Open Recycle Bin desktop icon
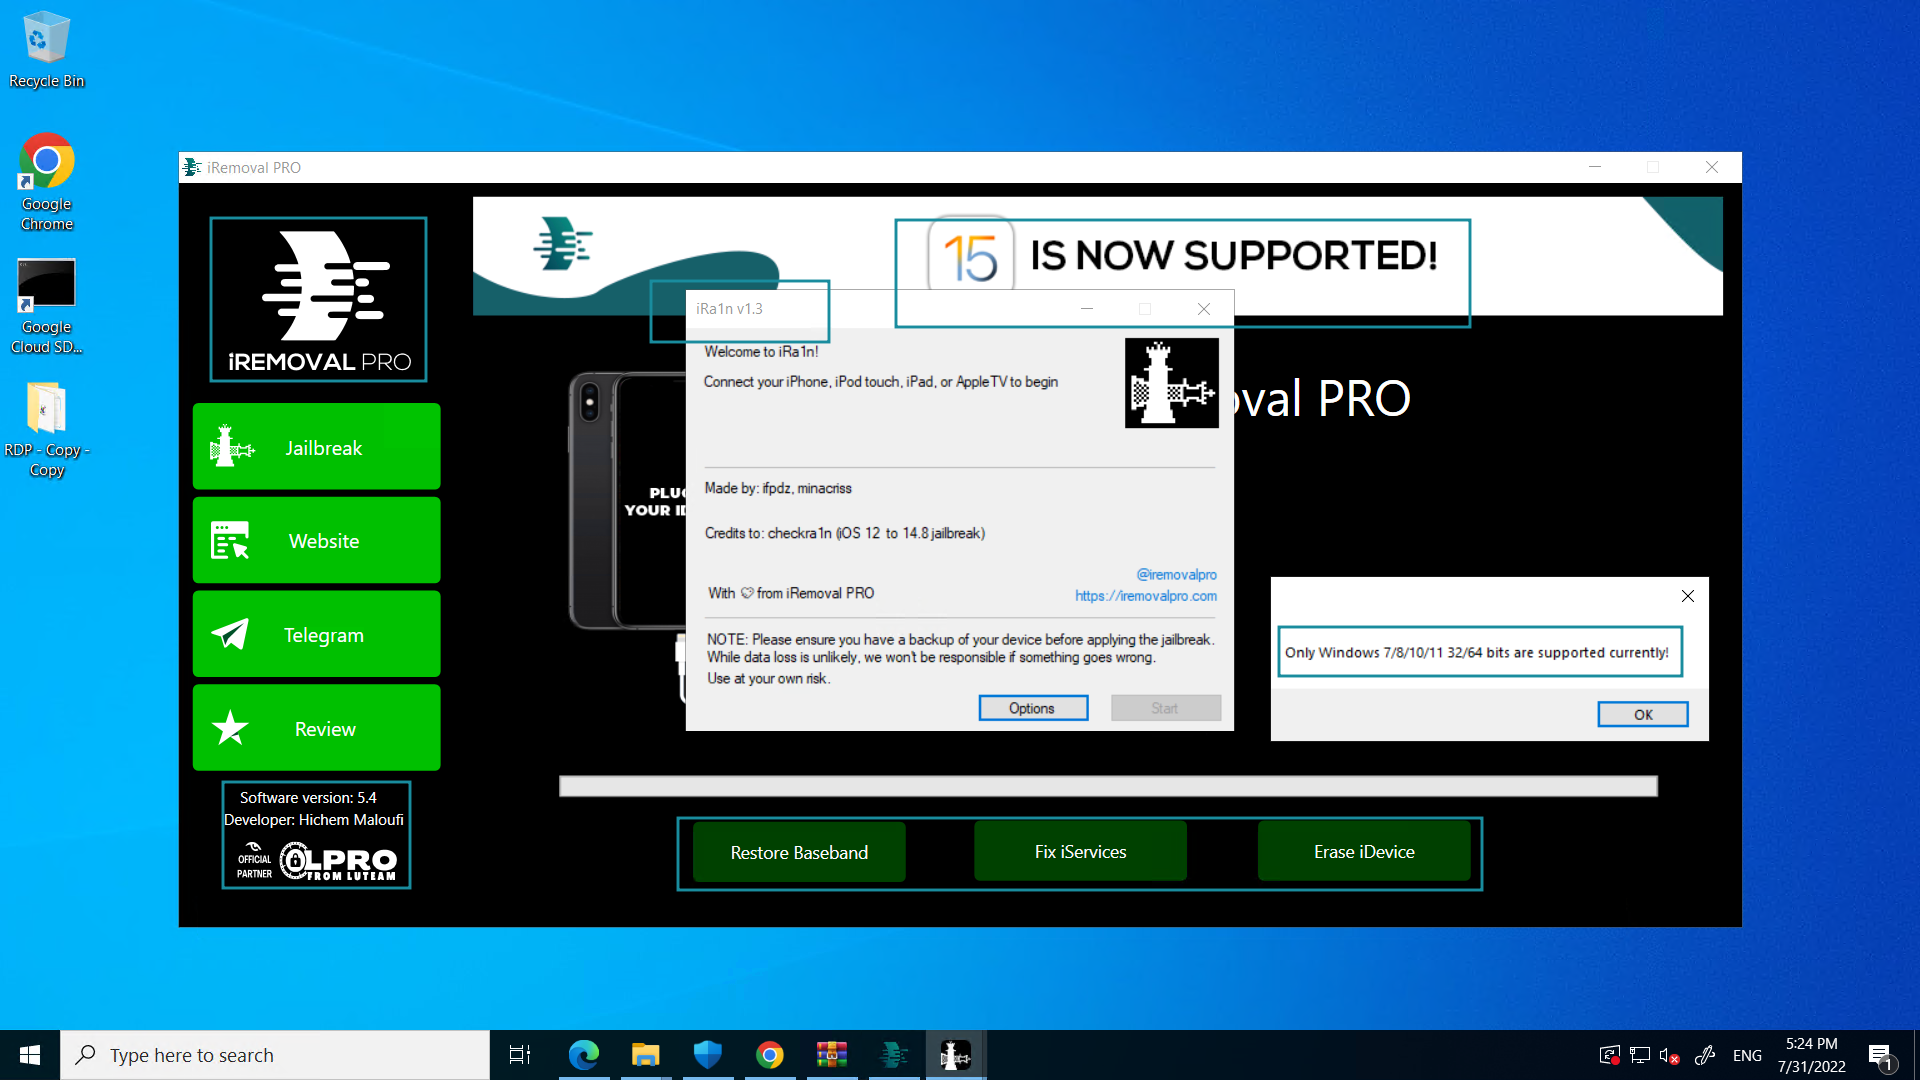The width and height of the screenshot is (1920, 1080). click(46, 50)
